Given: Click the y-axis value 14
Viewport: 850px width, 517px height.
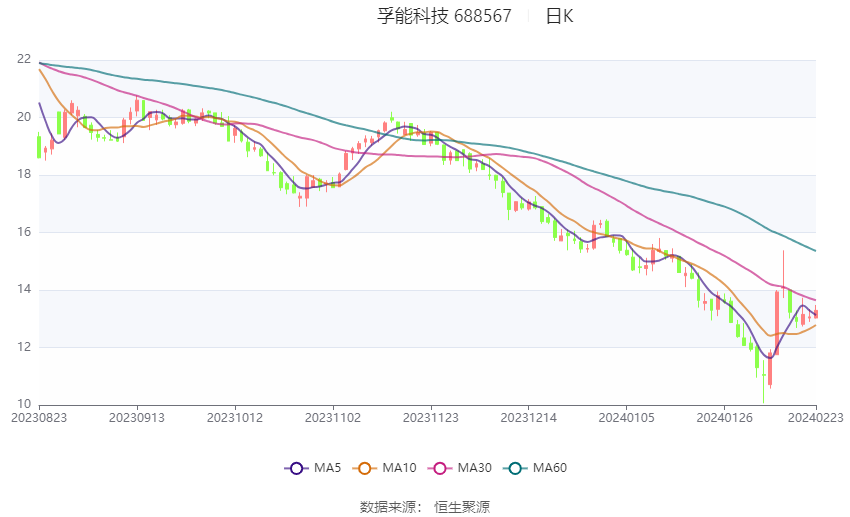Looking at the screenshot, I should (24, 289).
